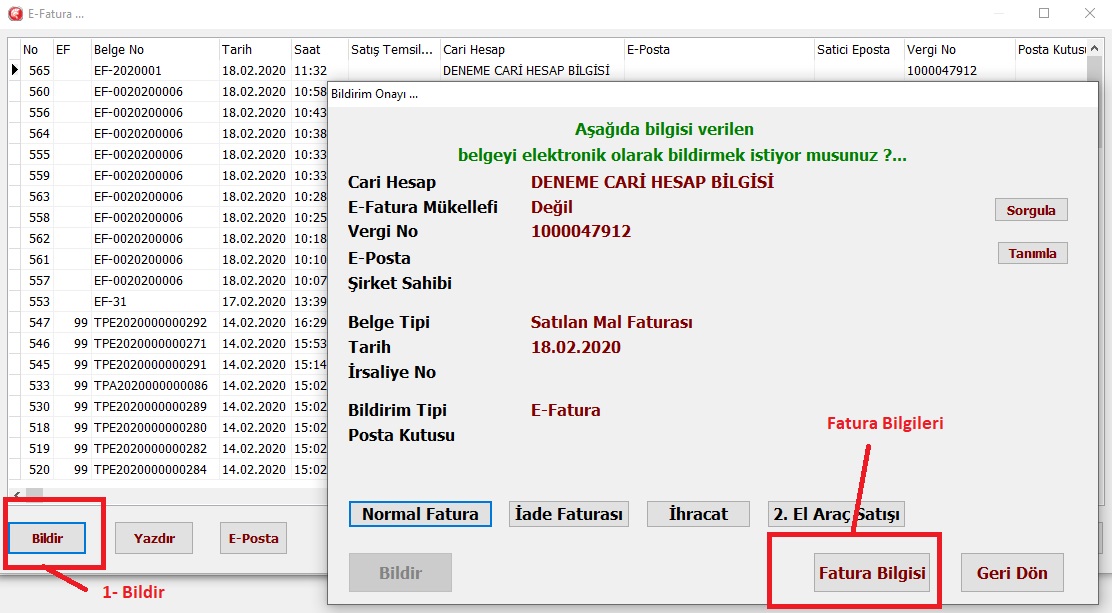Click the Vergi No column header

tap(956, 49)
